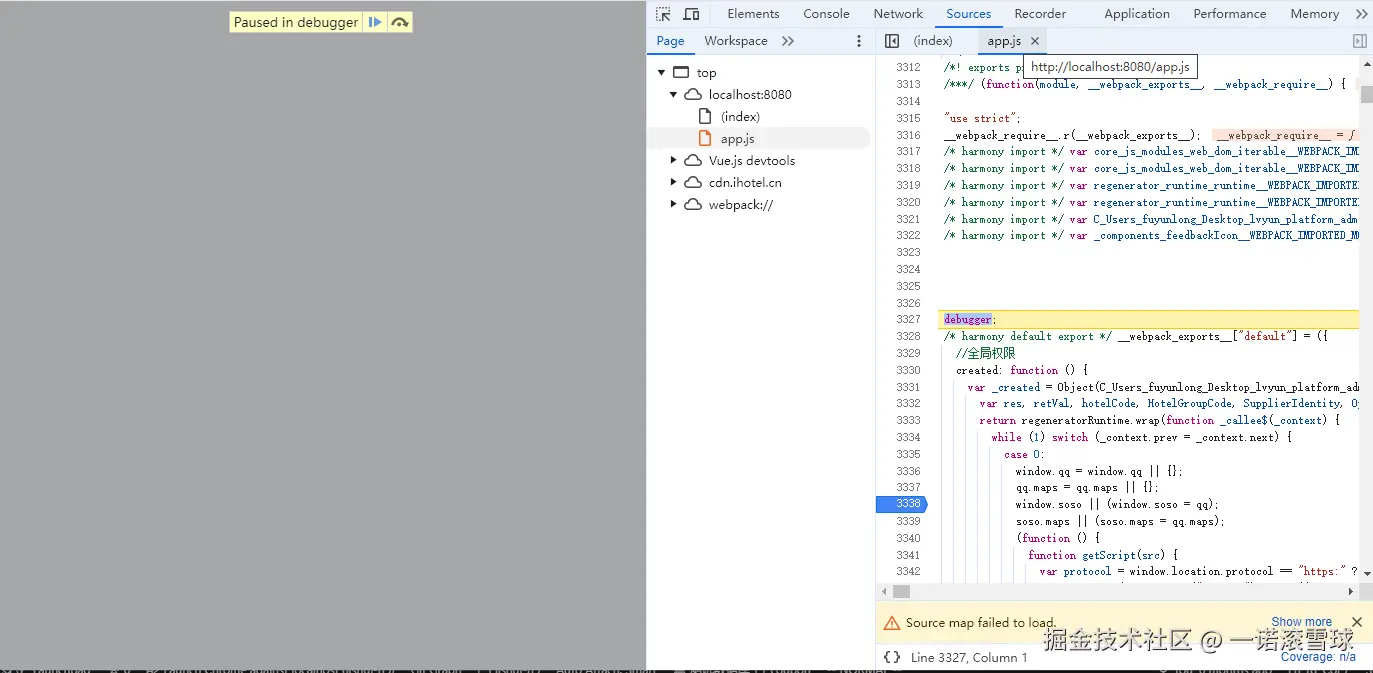The image size is (1373, 673).
Task: Open the navigator three-dot options menu
Action: pyautogui.click(x=858, y=41)
